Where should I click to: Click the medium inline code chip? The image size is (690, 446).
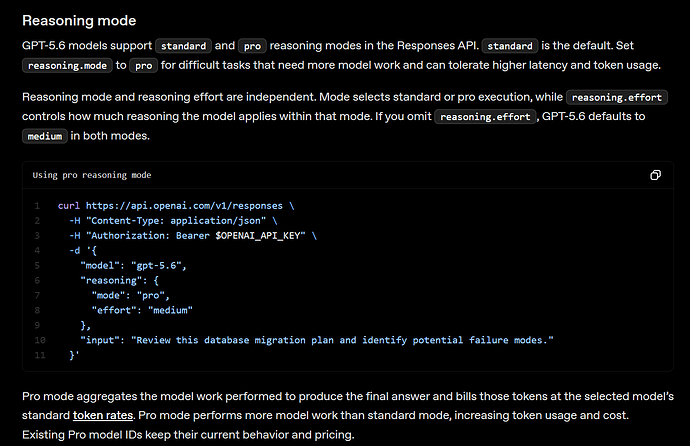(x=45, y=136)
